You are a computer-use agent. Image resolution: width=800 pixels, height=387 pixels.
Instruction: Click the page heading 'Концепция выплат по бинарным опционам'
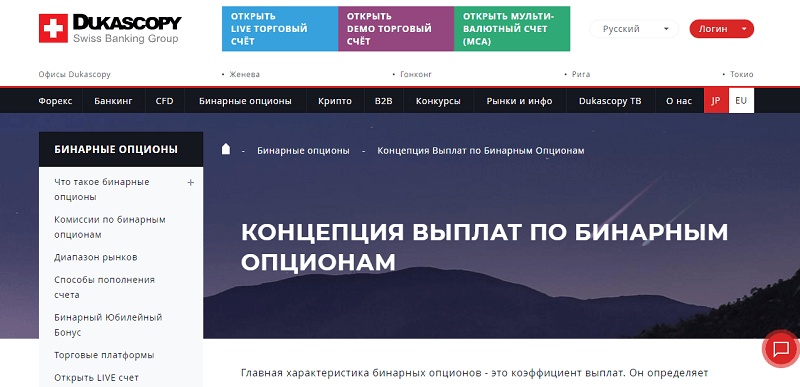tap(484, 247)
